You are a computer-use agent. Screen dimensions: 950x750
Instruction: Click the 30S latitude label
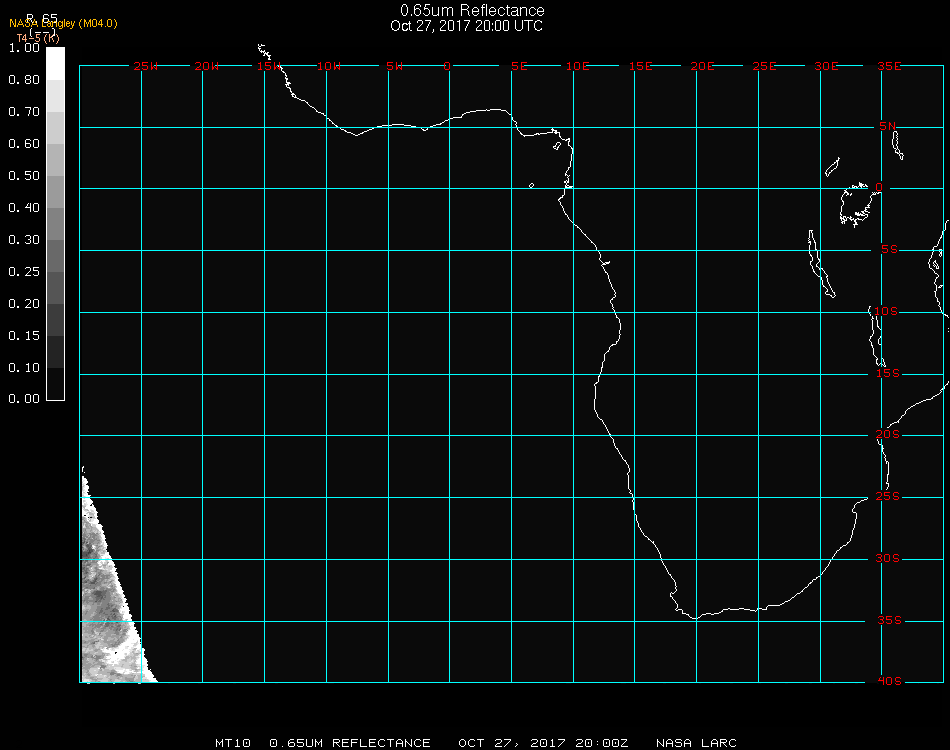(888, 558)
